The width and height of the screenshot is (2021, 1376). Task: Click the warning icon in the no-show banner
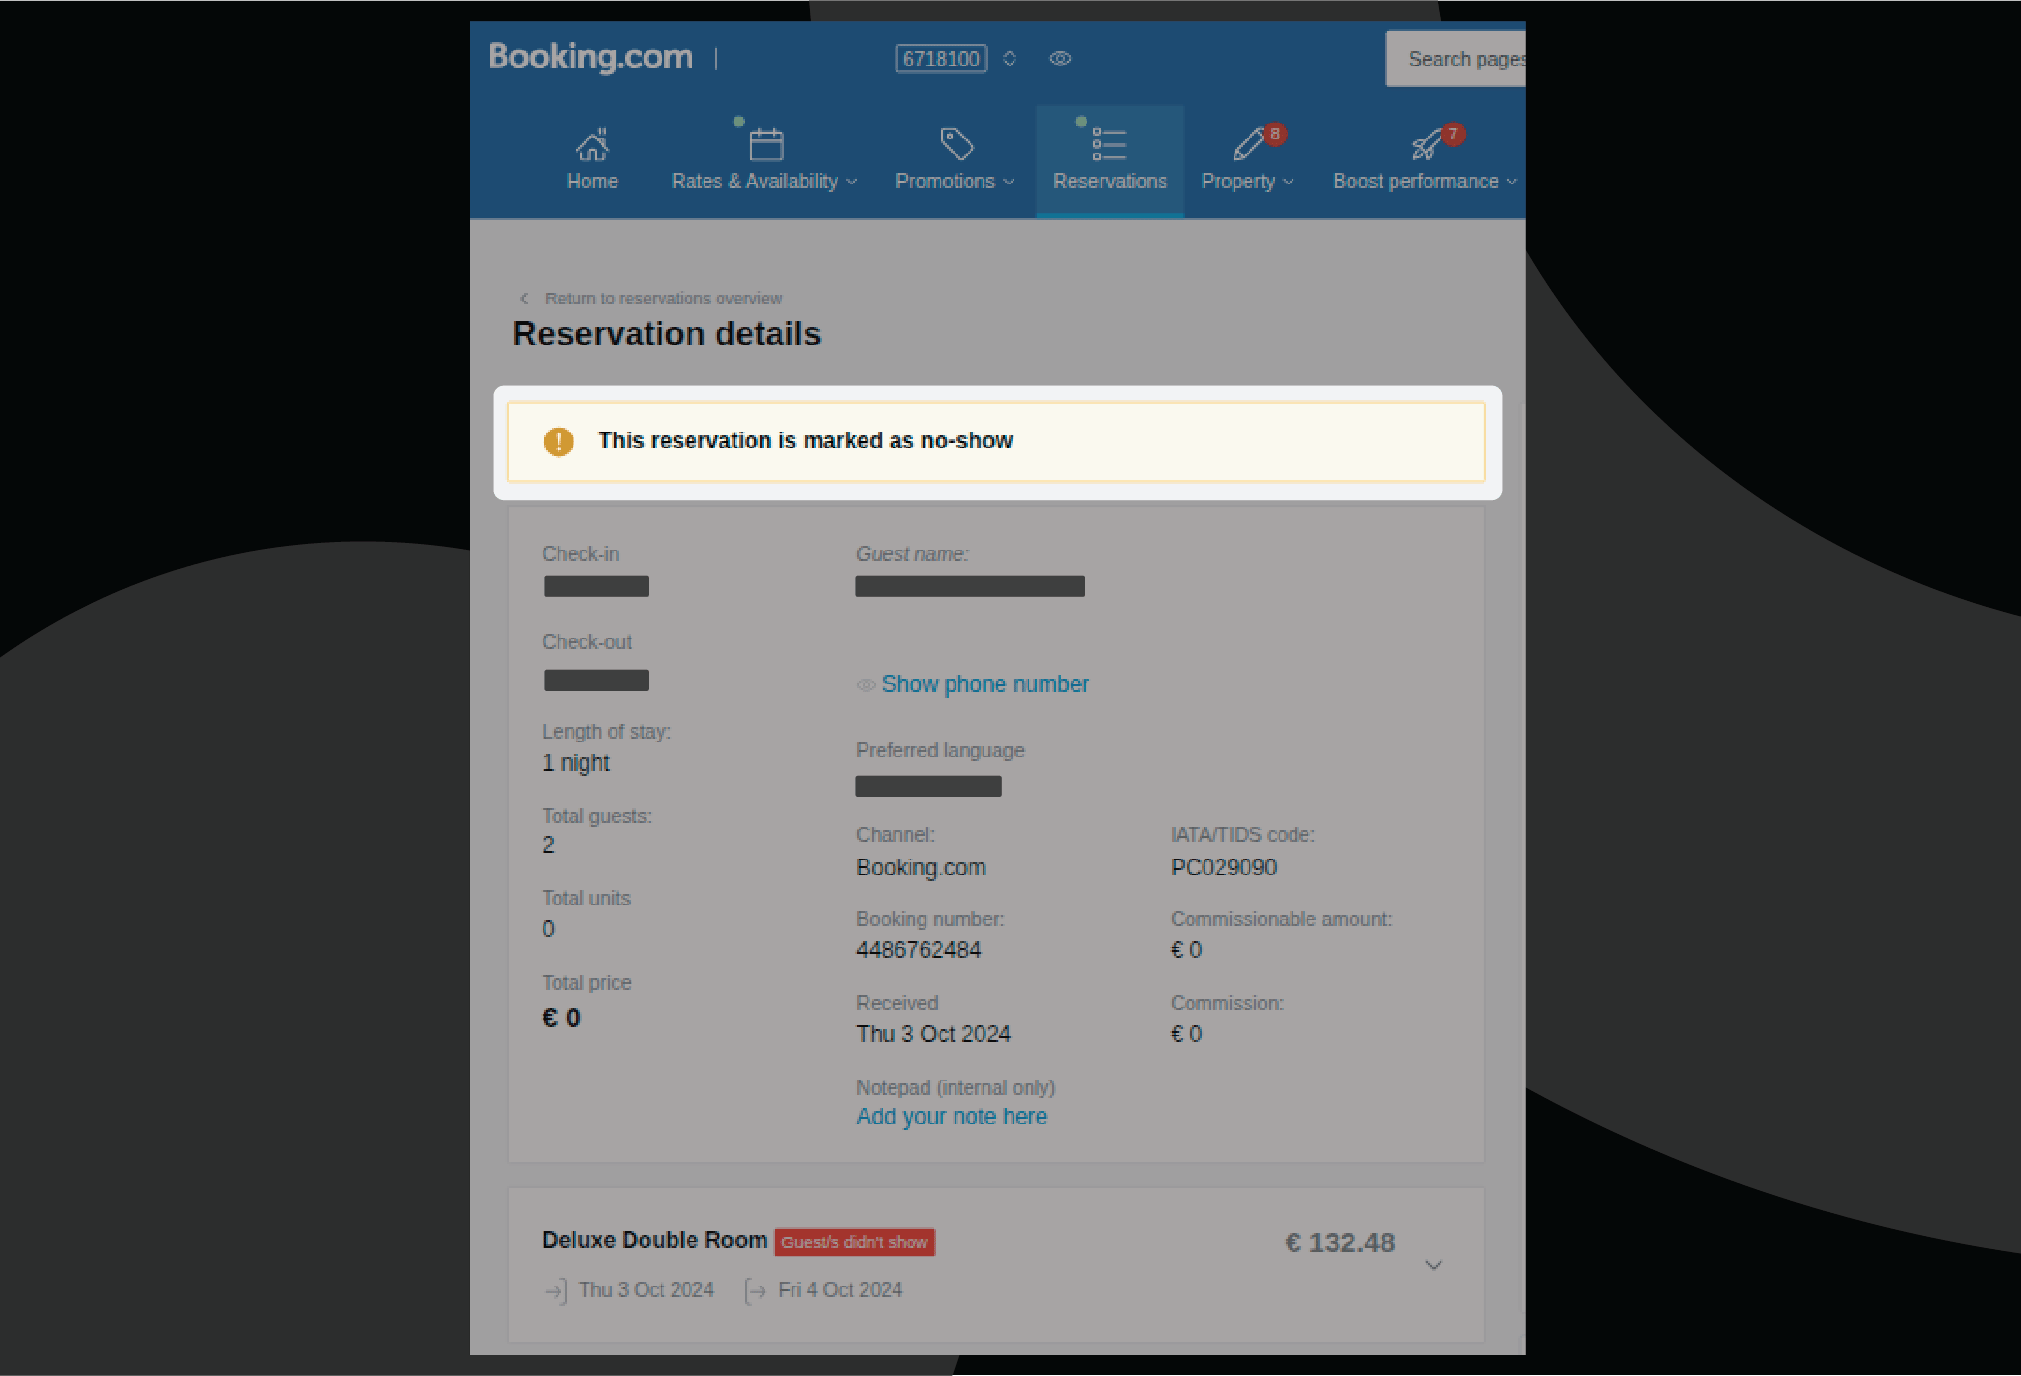click(x=558, y=441)
